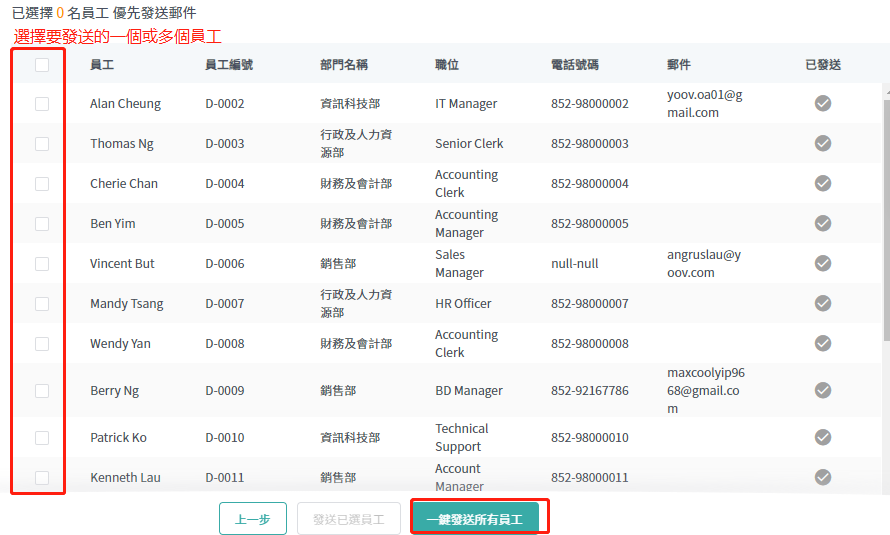
Task: Send to all with 一鍵發送所有員工
Action: tap(475, 519)
